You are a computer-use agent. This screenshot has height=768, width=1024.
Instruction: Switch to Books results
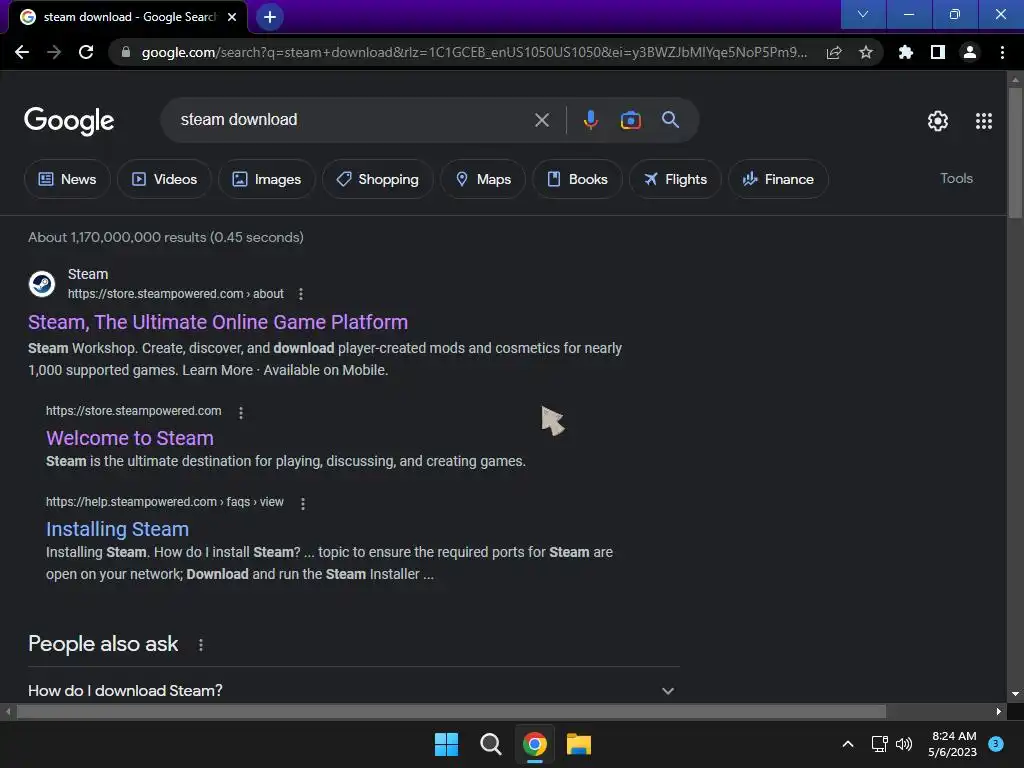point(577,179)
